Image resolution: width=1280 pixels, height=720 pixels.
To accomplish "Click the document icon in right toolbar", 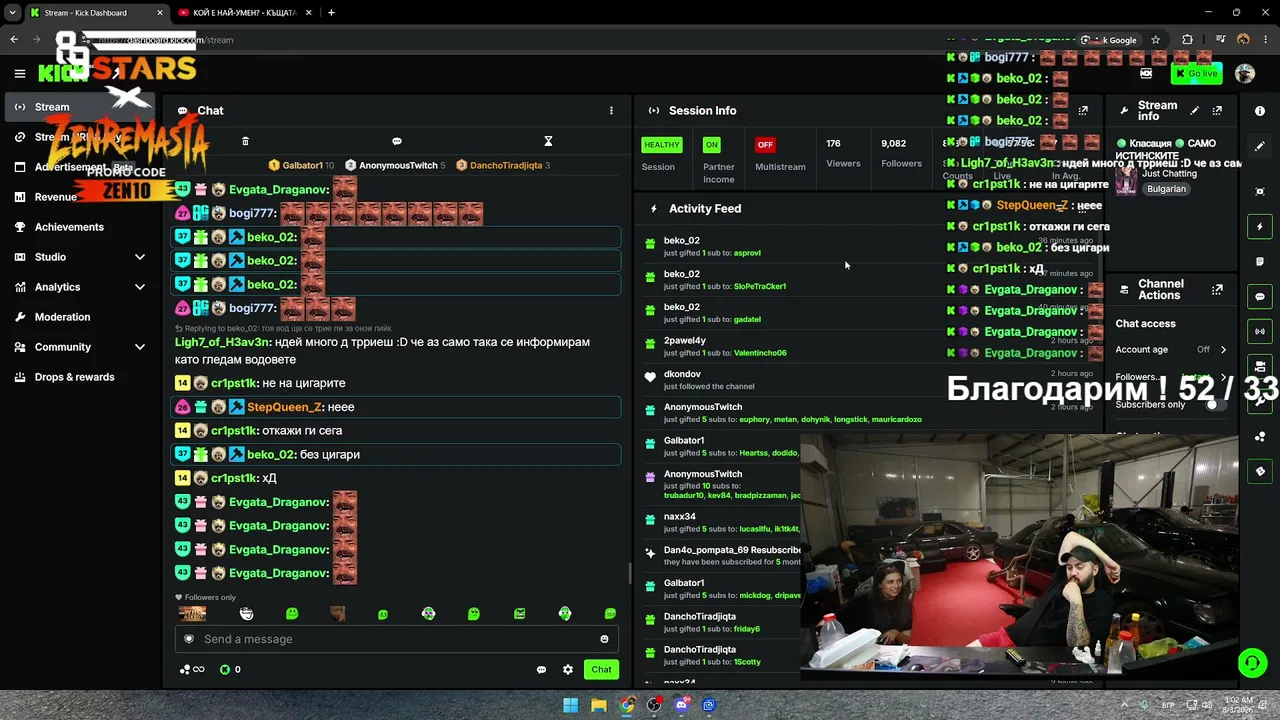I will tap(1260, 262).
